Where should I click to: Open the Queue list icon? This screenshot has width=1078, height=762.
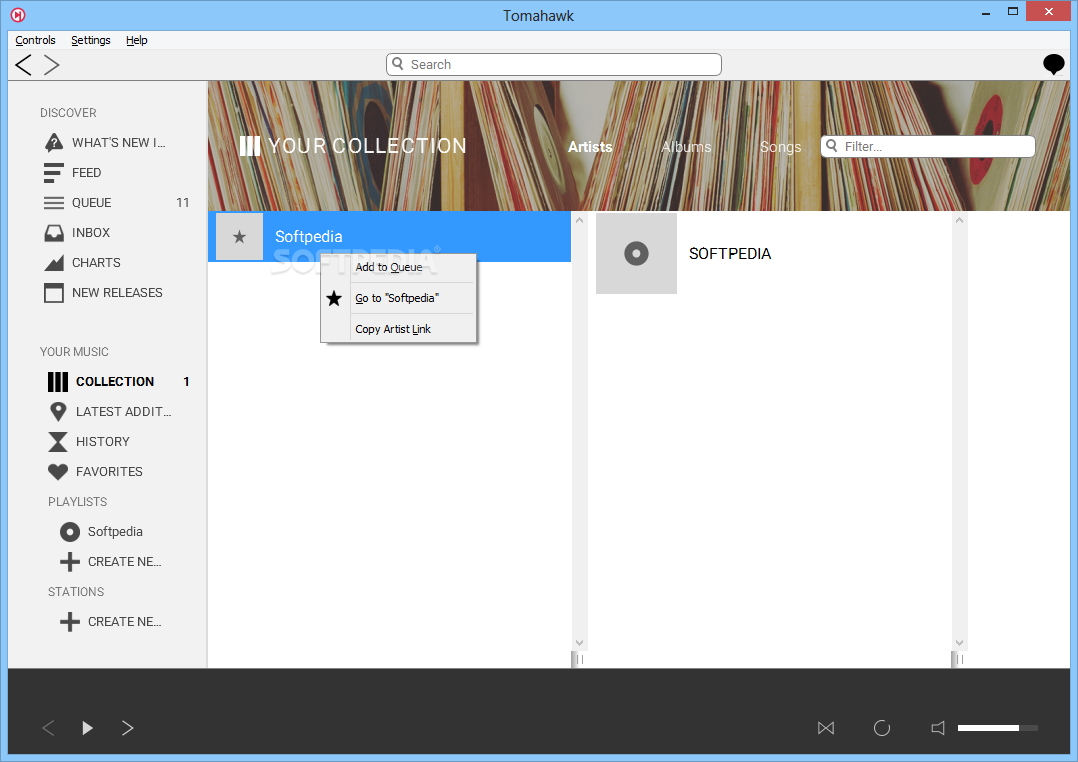pyautogui.click(x=54, y=203)
